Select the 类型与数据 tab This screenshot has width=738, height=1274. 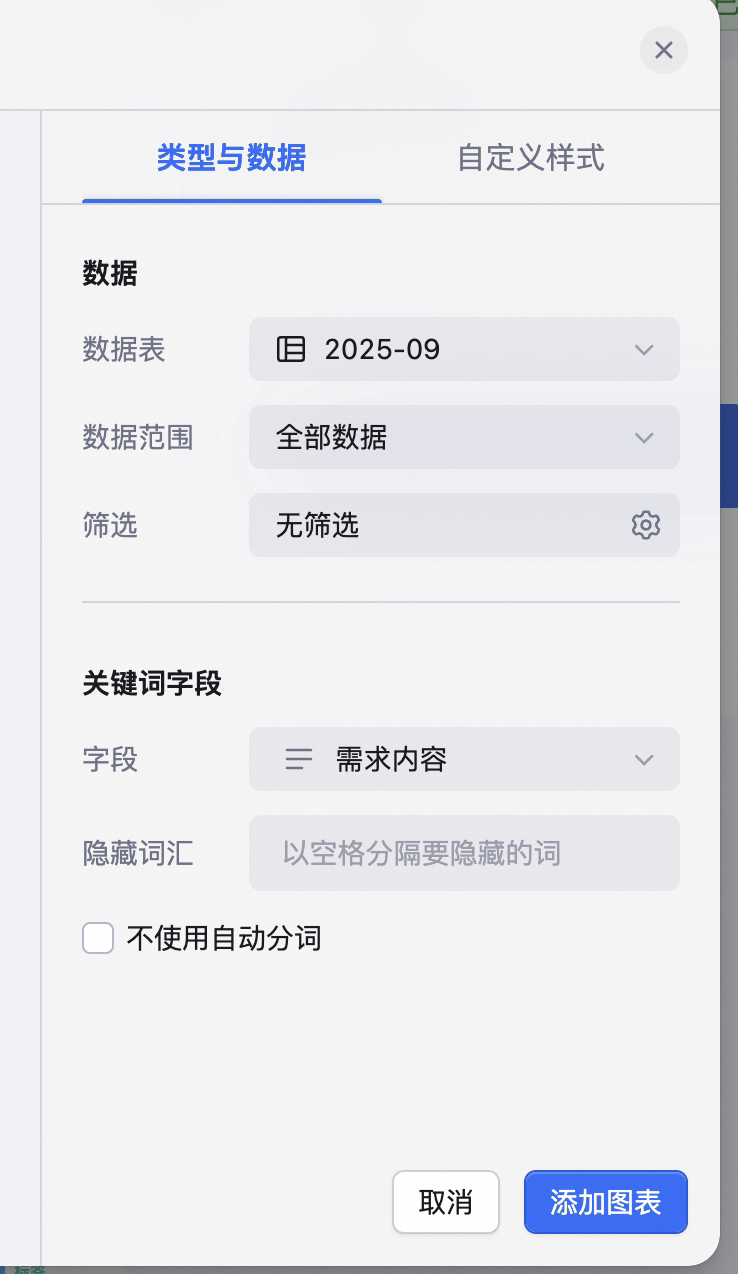click(x=231, y=158)
